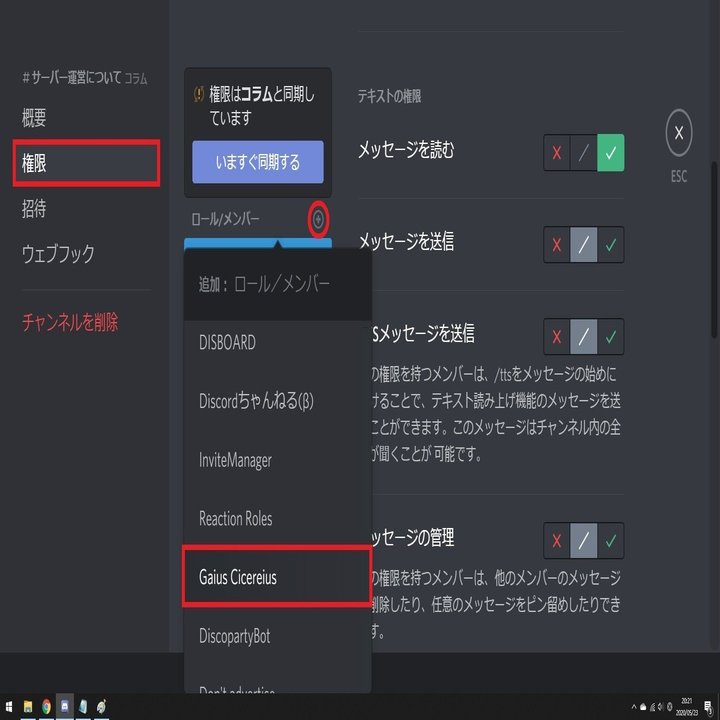
Task: Open File Explorer from the taskbar
Action: coord(28,707)
